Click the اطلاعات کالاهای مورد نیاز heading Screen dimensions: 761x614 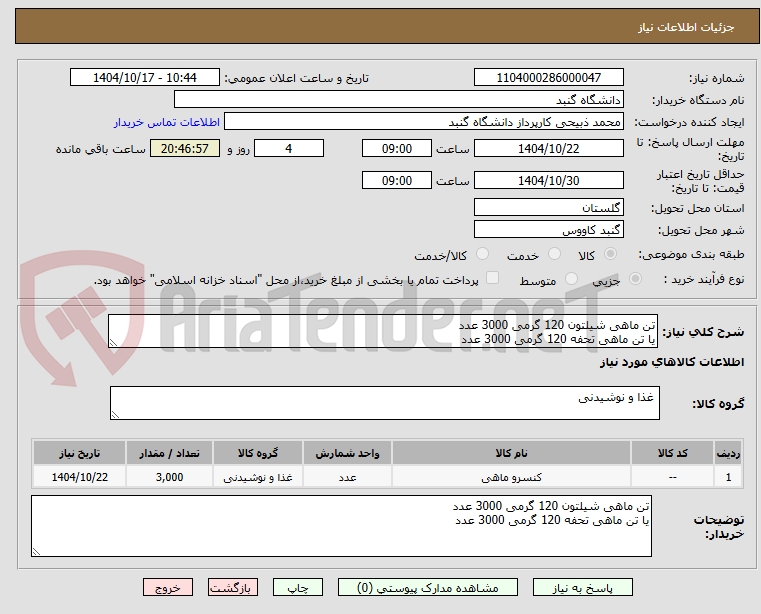[672, 362]
